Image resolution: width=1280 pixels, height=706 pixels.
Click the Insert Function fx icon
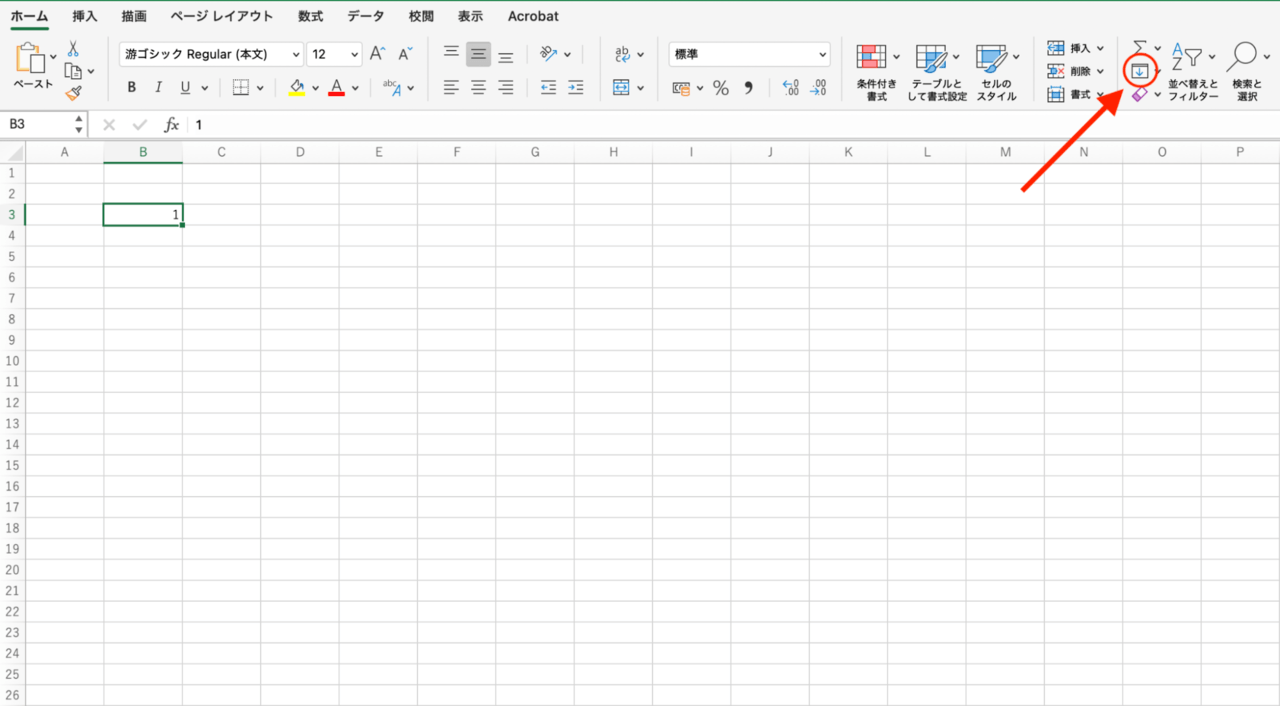[x=171, y=125]
